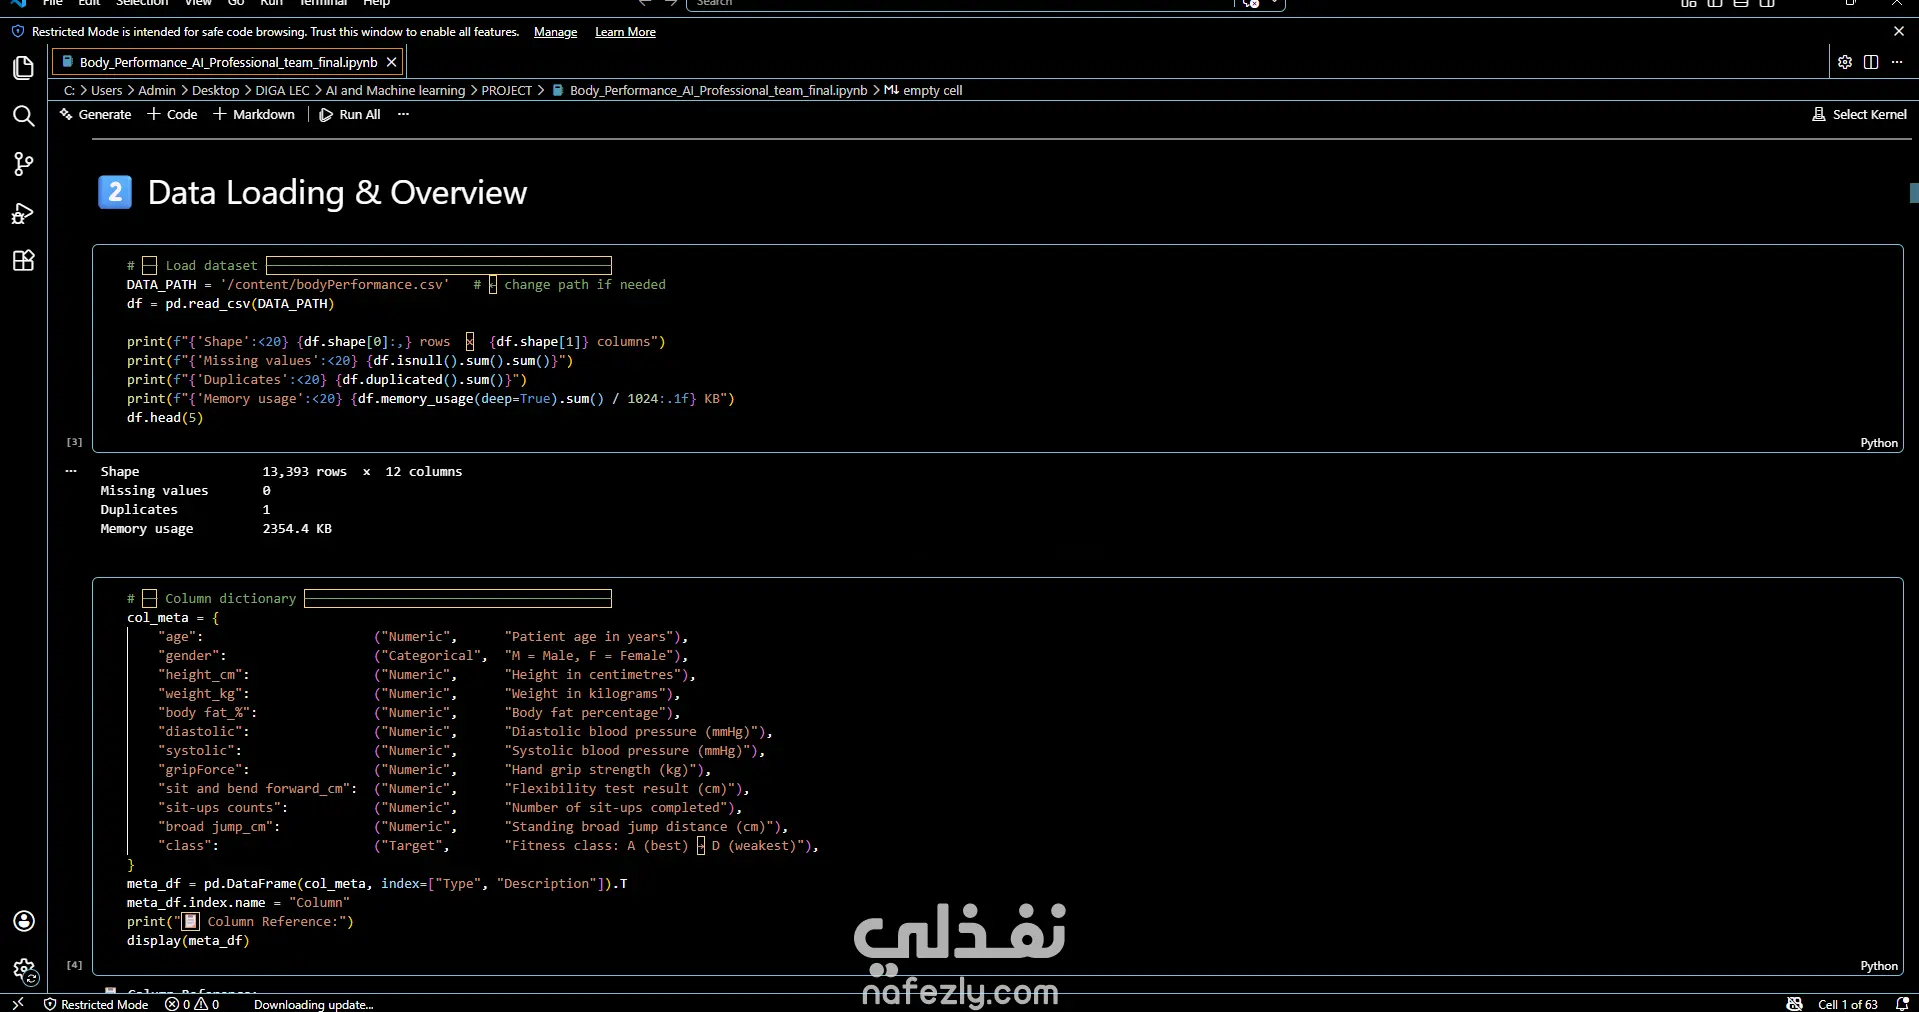The width and height of the screenshot is (1919, 1012).
Task: Click the Desktop breadcrumb
Action: pyautogui.click(x=215, y=90)
